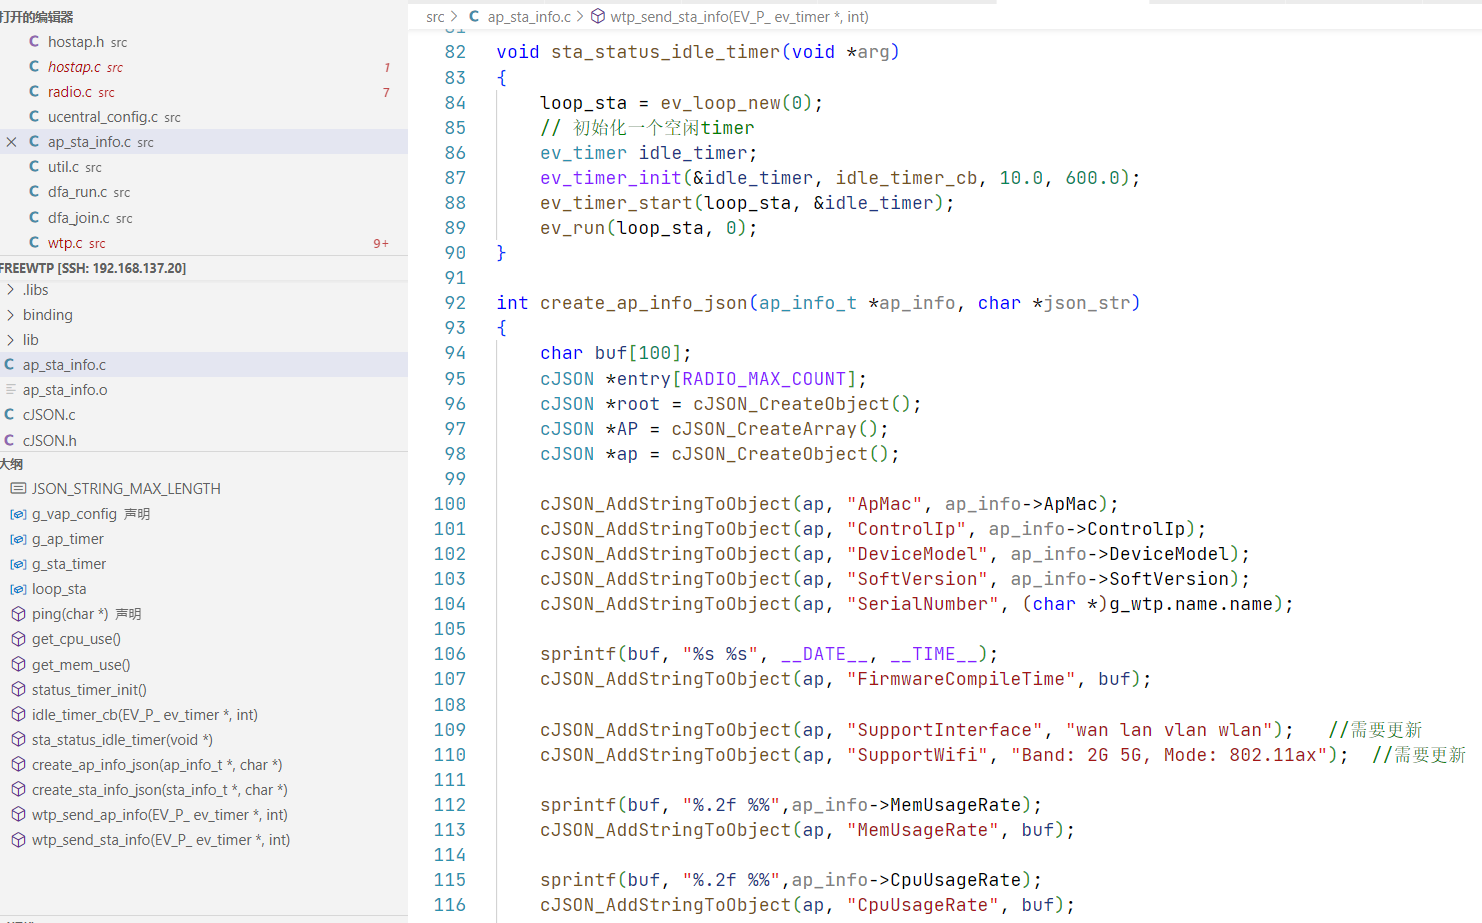The image size is (1482, 923).
Task: Select ap_sta_info.c in open editors
Action: click(204, 142)
